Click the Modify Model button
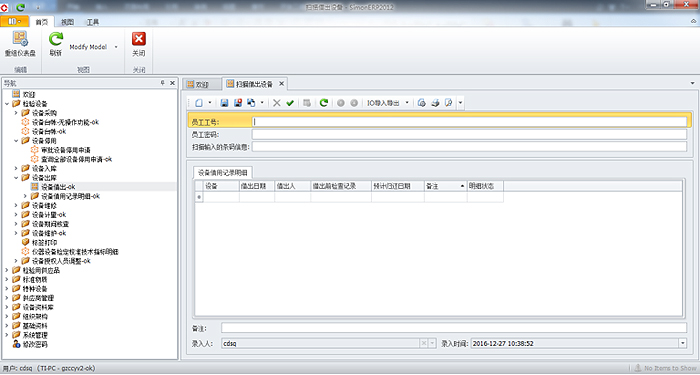 point(88,47)
